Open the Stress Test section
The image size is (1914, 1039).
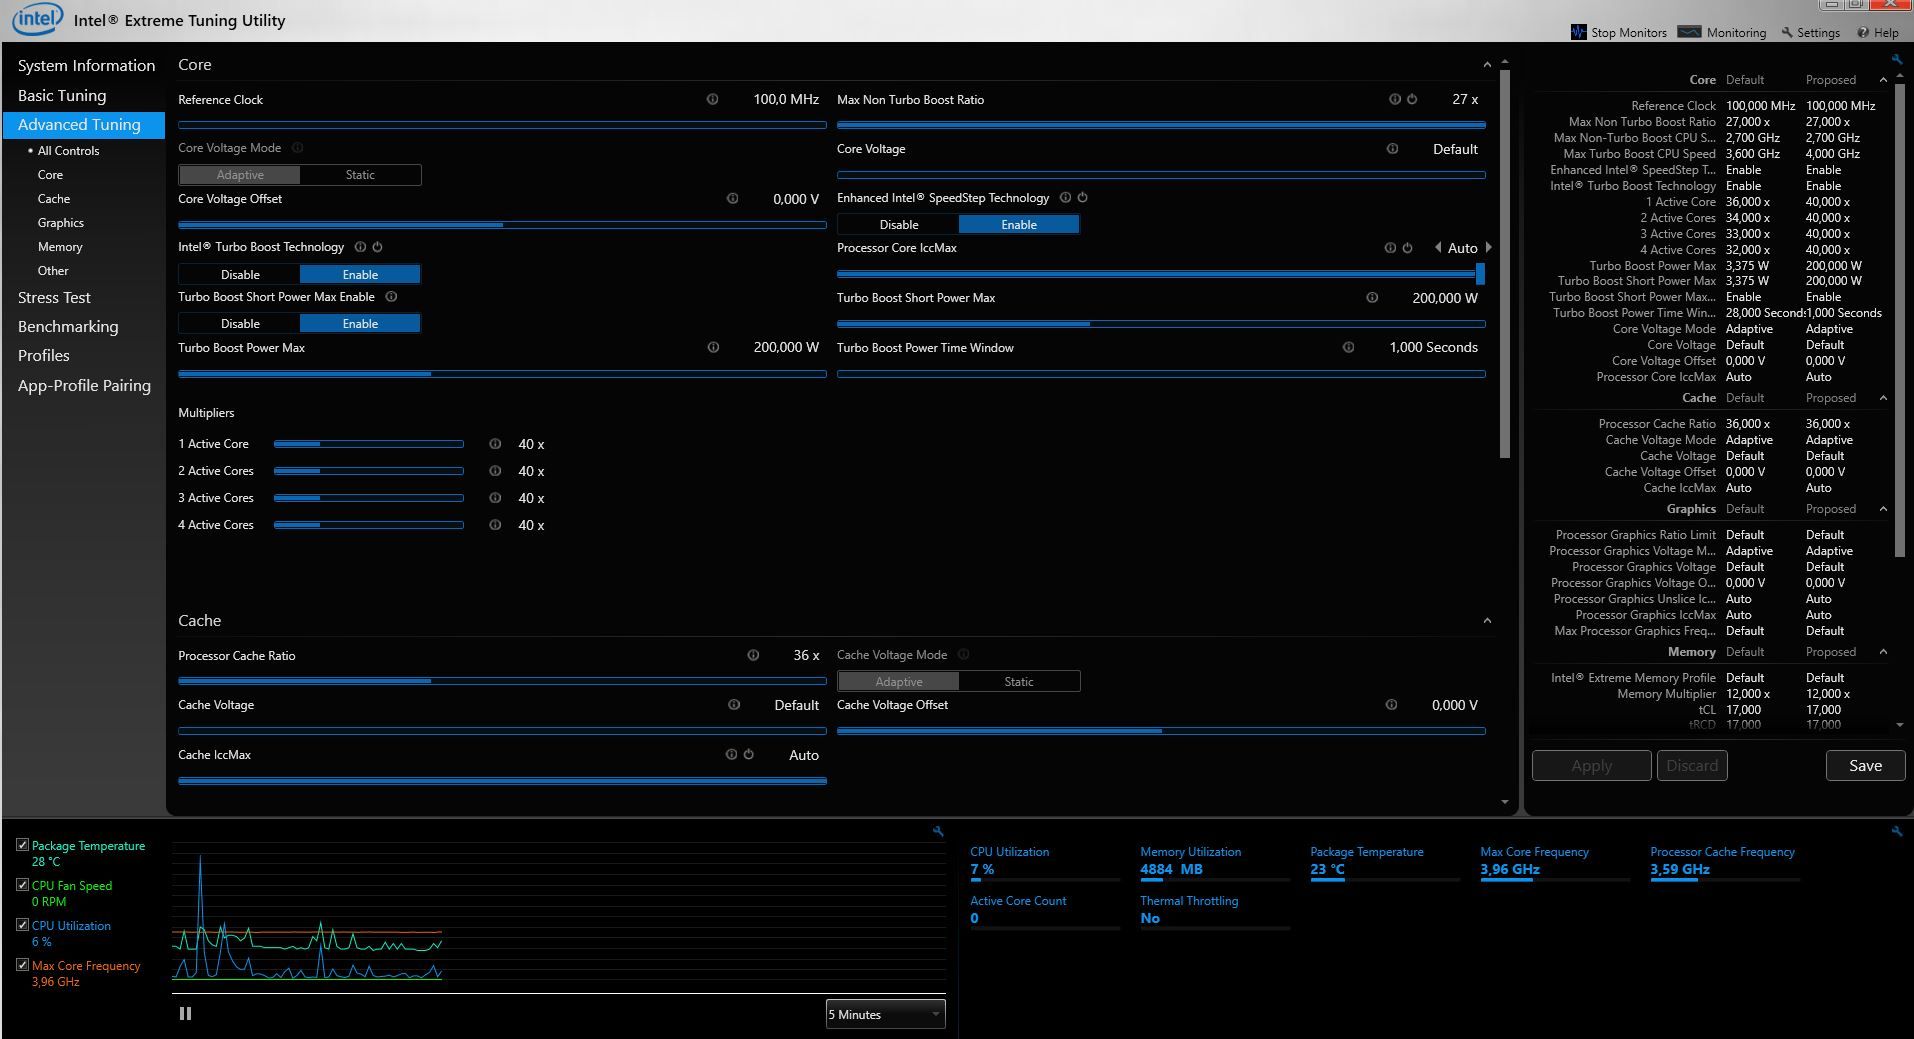(54, 297)
